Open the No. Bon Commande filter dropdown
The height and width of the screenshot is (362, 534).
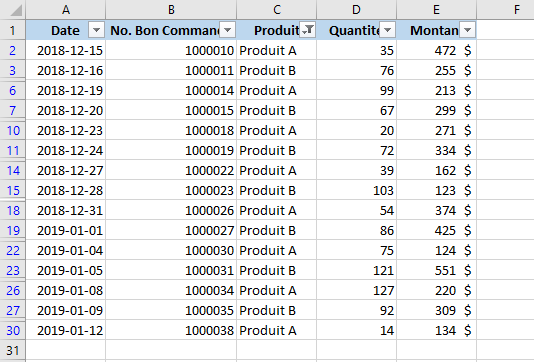pos(227,30)
